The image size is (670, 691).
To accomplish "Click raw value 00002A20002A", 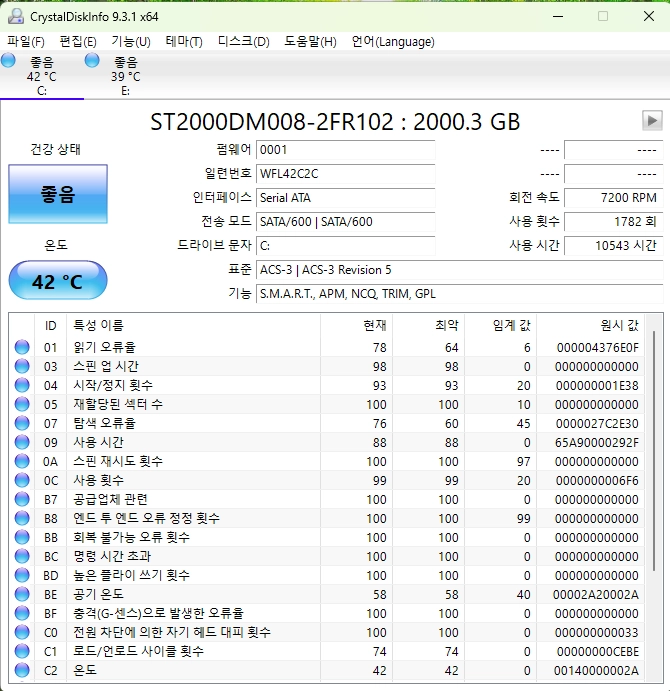I will click(596, 594).
